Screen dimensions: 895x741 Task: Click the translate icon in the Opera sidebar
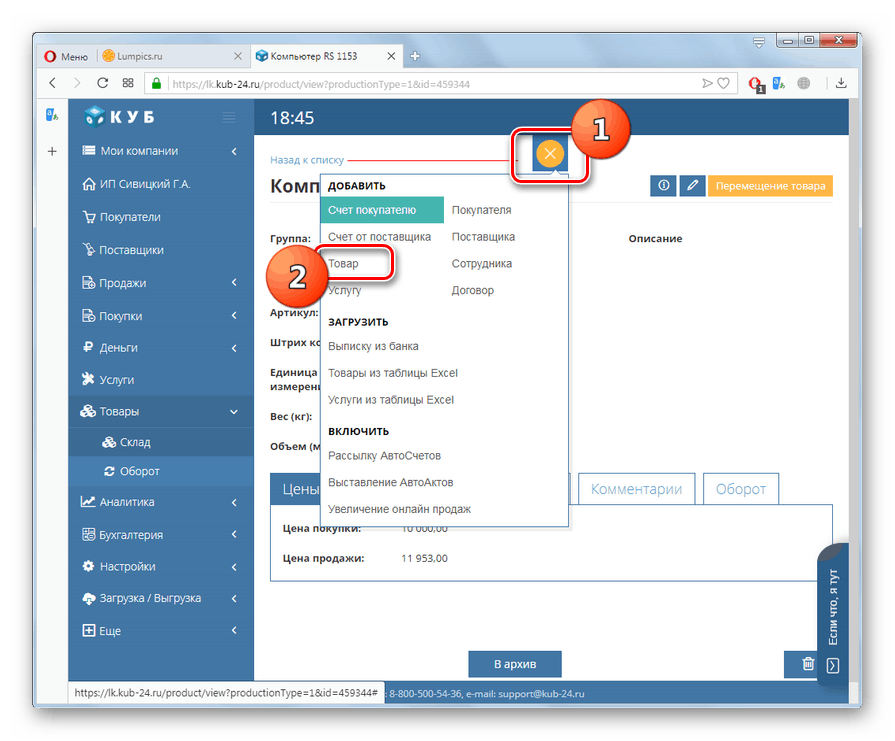coord(52,115)
